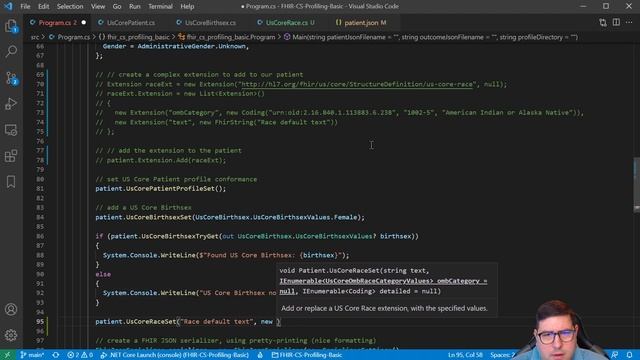Open the us-core-race StructureDefinition URL
Image resolution: width=640 pixels, height=360 pixels.
point(358,84)
